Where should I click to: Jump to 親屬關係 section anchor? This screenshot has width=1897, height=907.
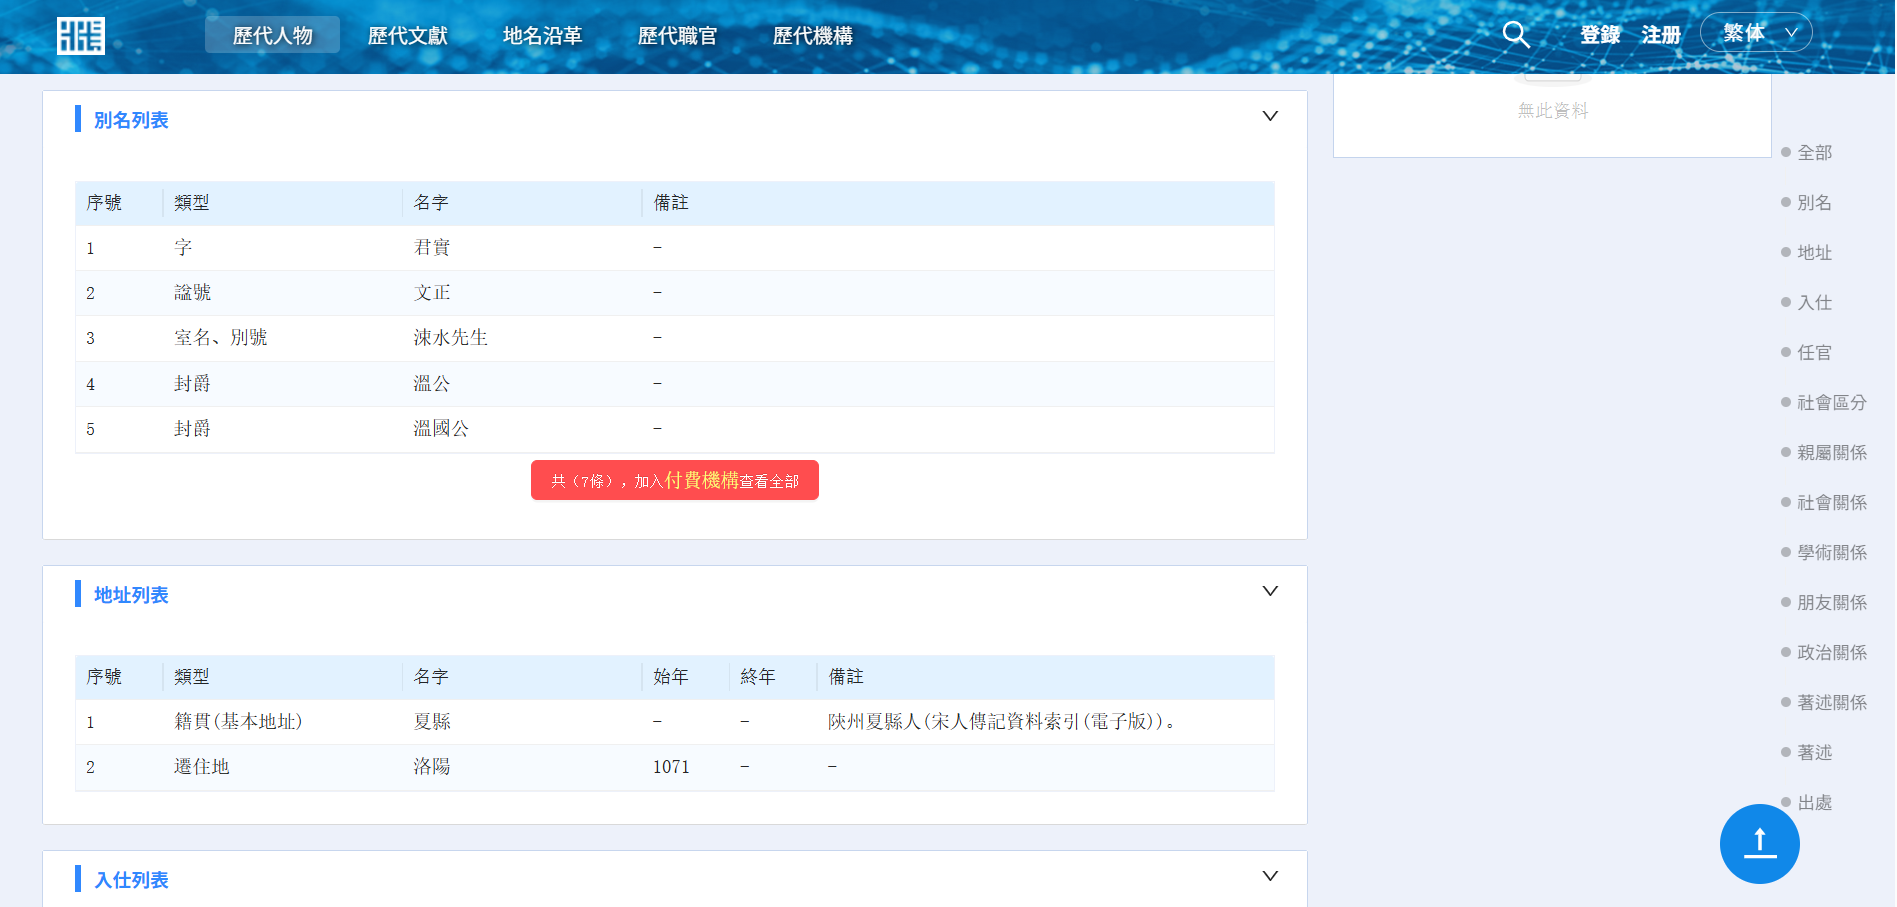coord(1831,453)
